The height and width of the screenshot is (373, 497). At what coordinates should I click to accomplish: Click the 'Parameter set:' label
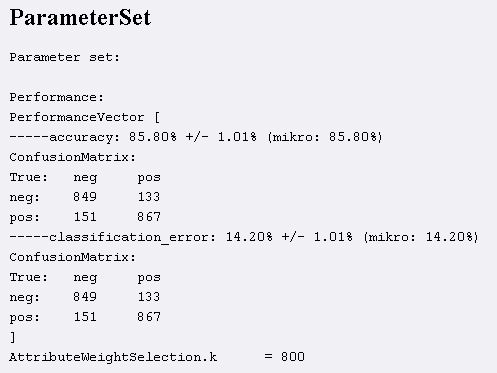click(x=64, y=57)
